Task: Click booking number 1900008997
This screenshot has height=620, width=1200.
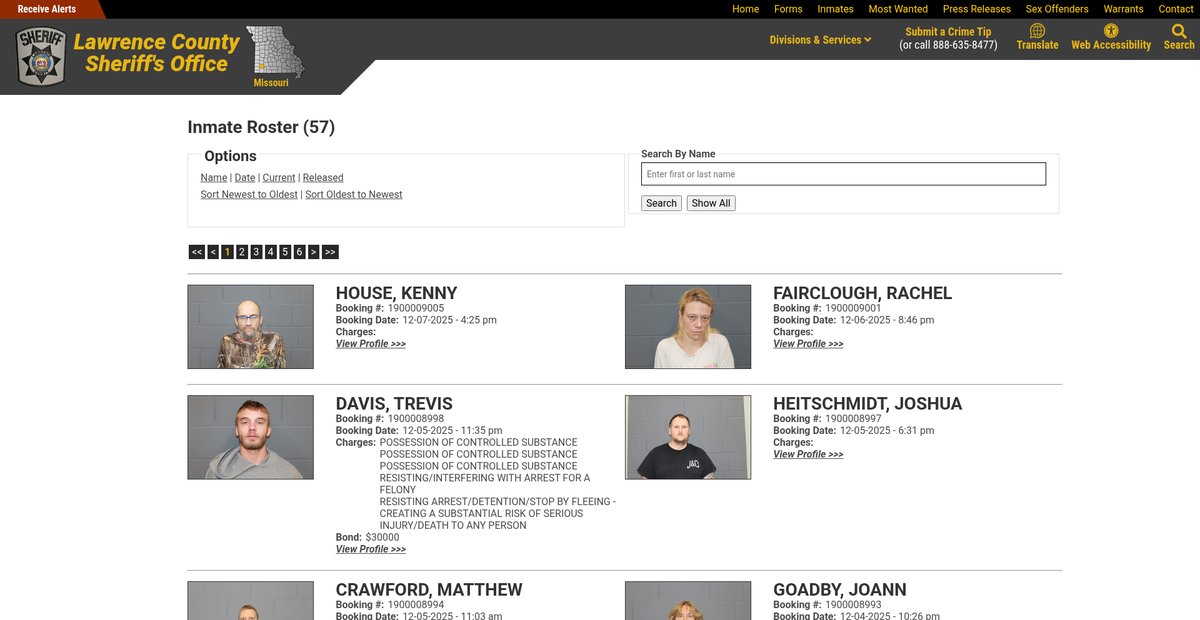Action: (x=854, y=419)
